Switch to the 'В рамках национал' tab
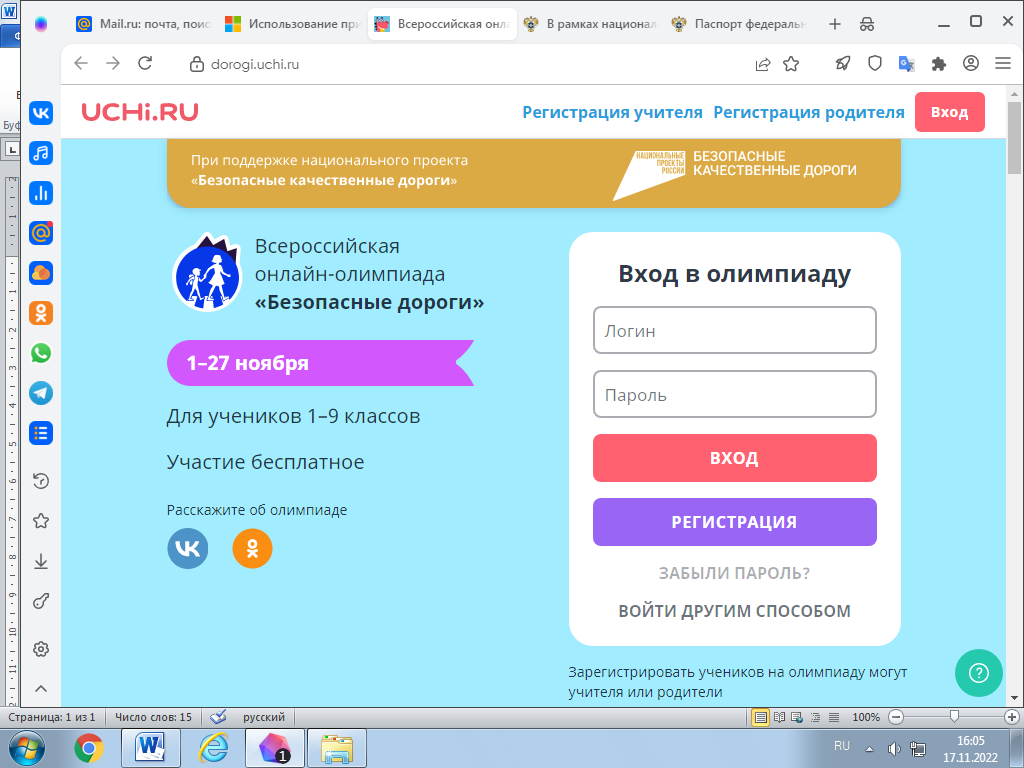 [x=591, y=24]
